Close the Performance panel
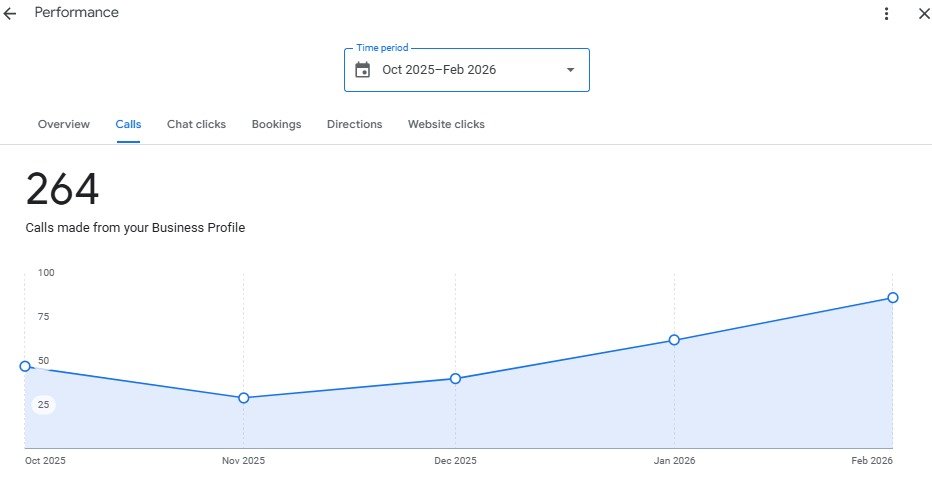This screenshot has height=487, width=932. click(x=923, y=14)
